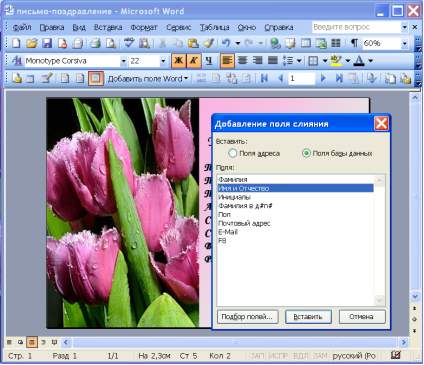
Task: Open font color A dropdown arrow
Action: click(370, 61)
